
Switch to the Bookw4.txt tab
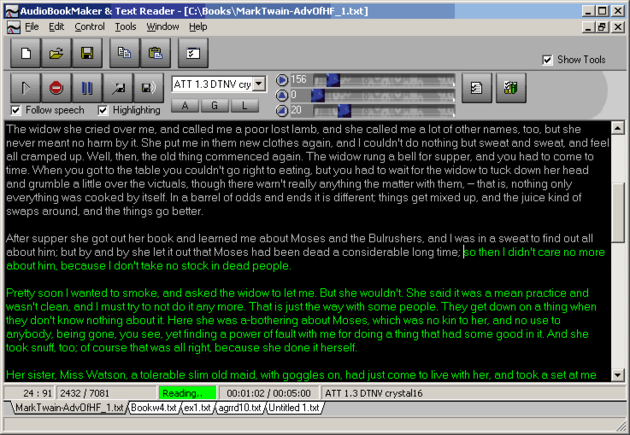tap(153, 408)
